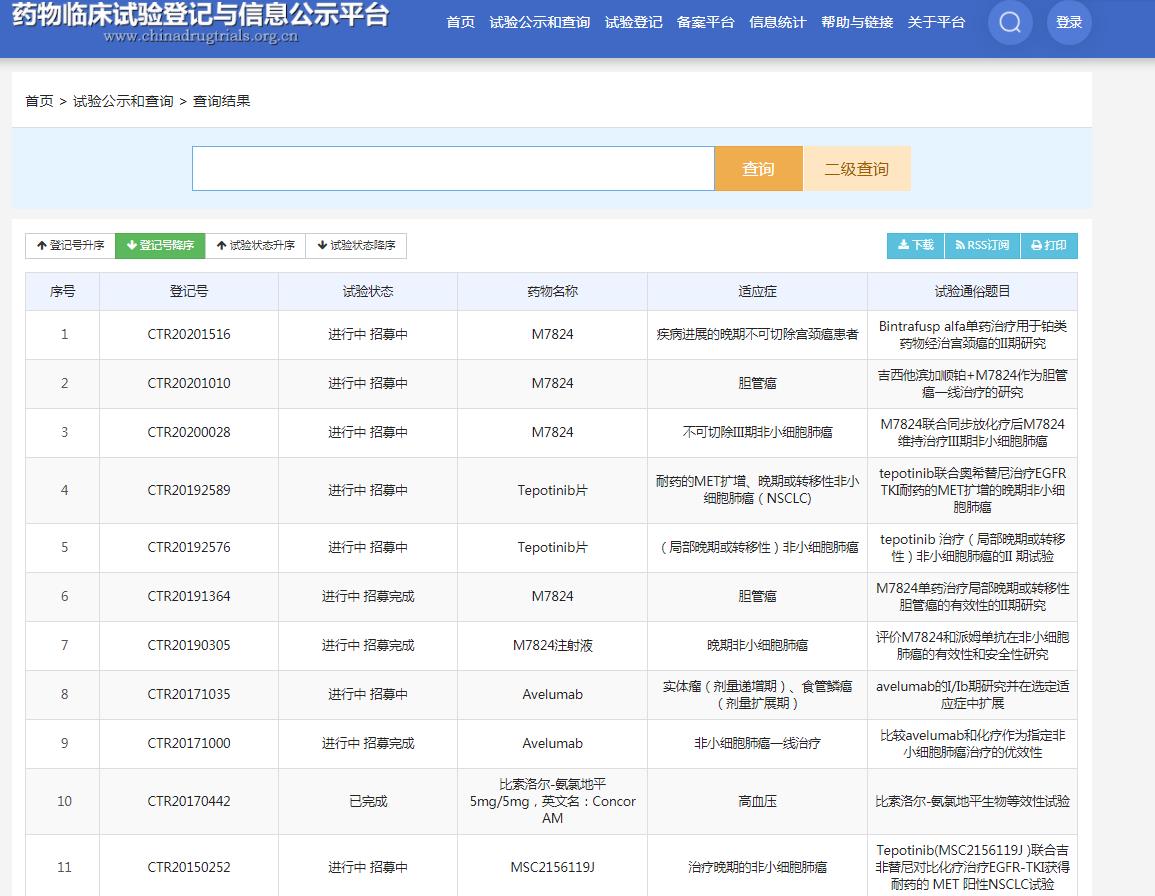
Task: Click the 登录 login button
Action: point(1069,22)
